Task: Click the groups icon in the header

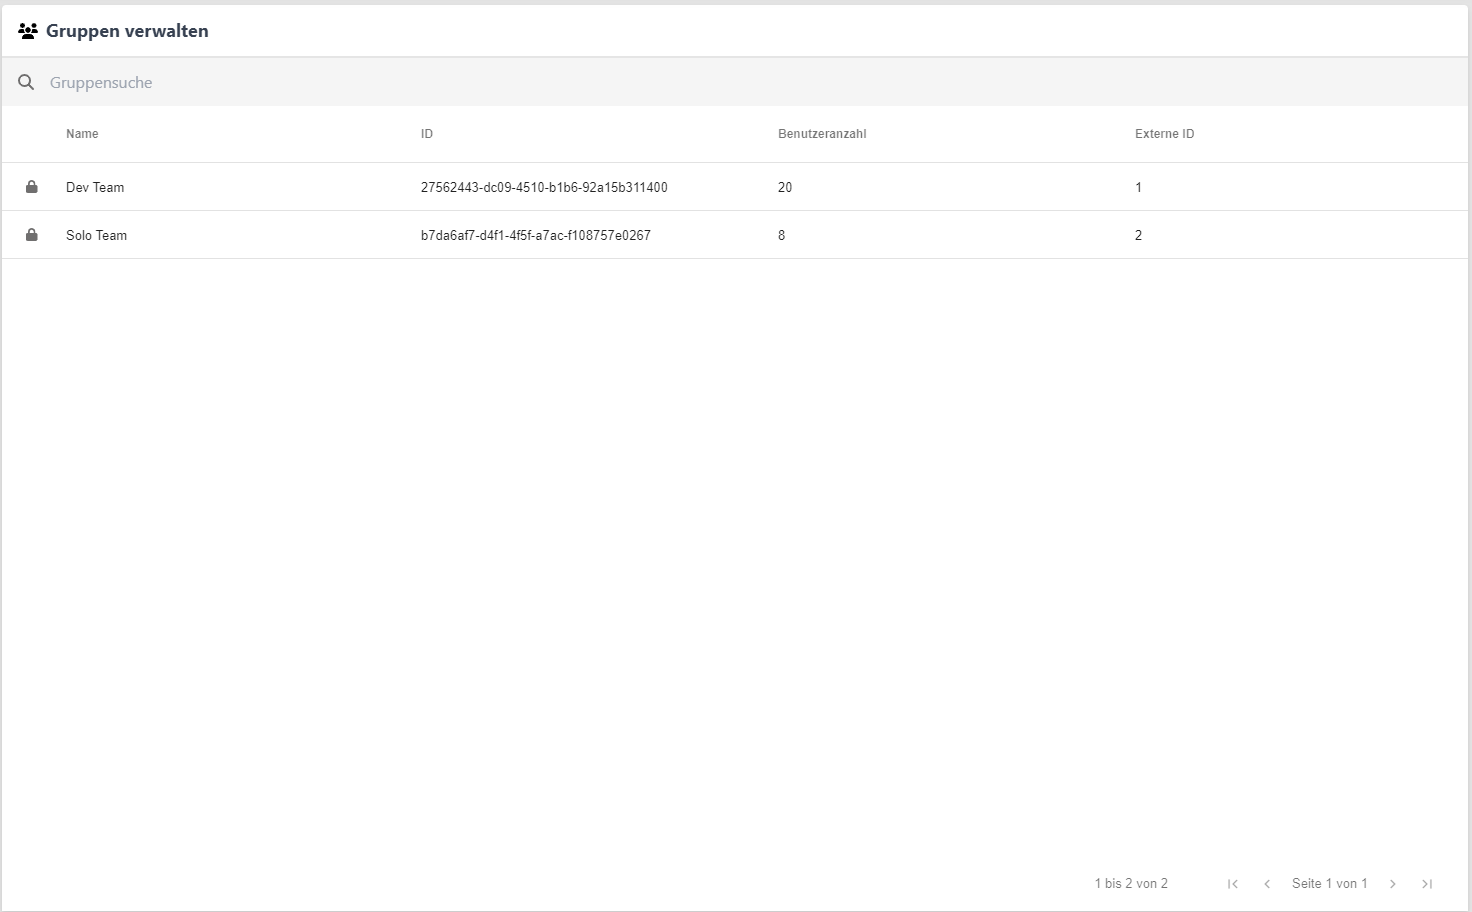Action: [28, 31]
